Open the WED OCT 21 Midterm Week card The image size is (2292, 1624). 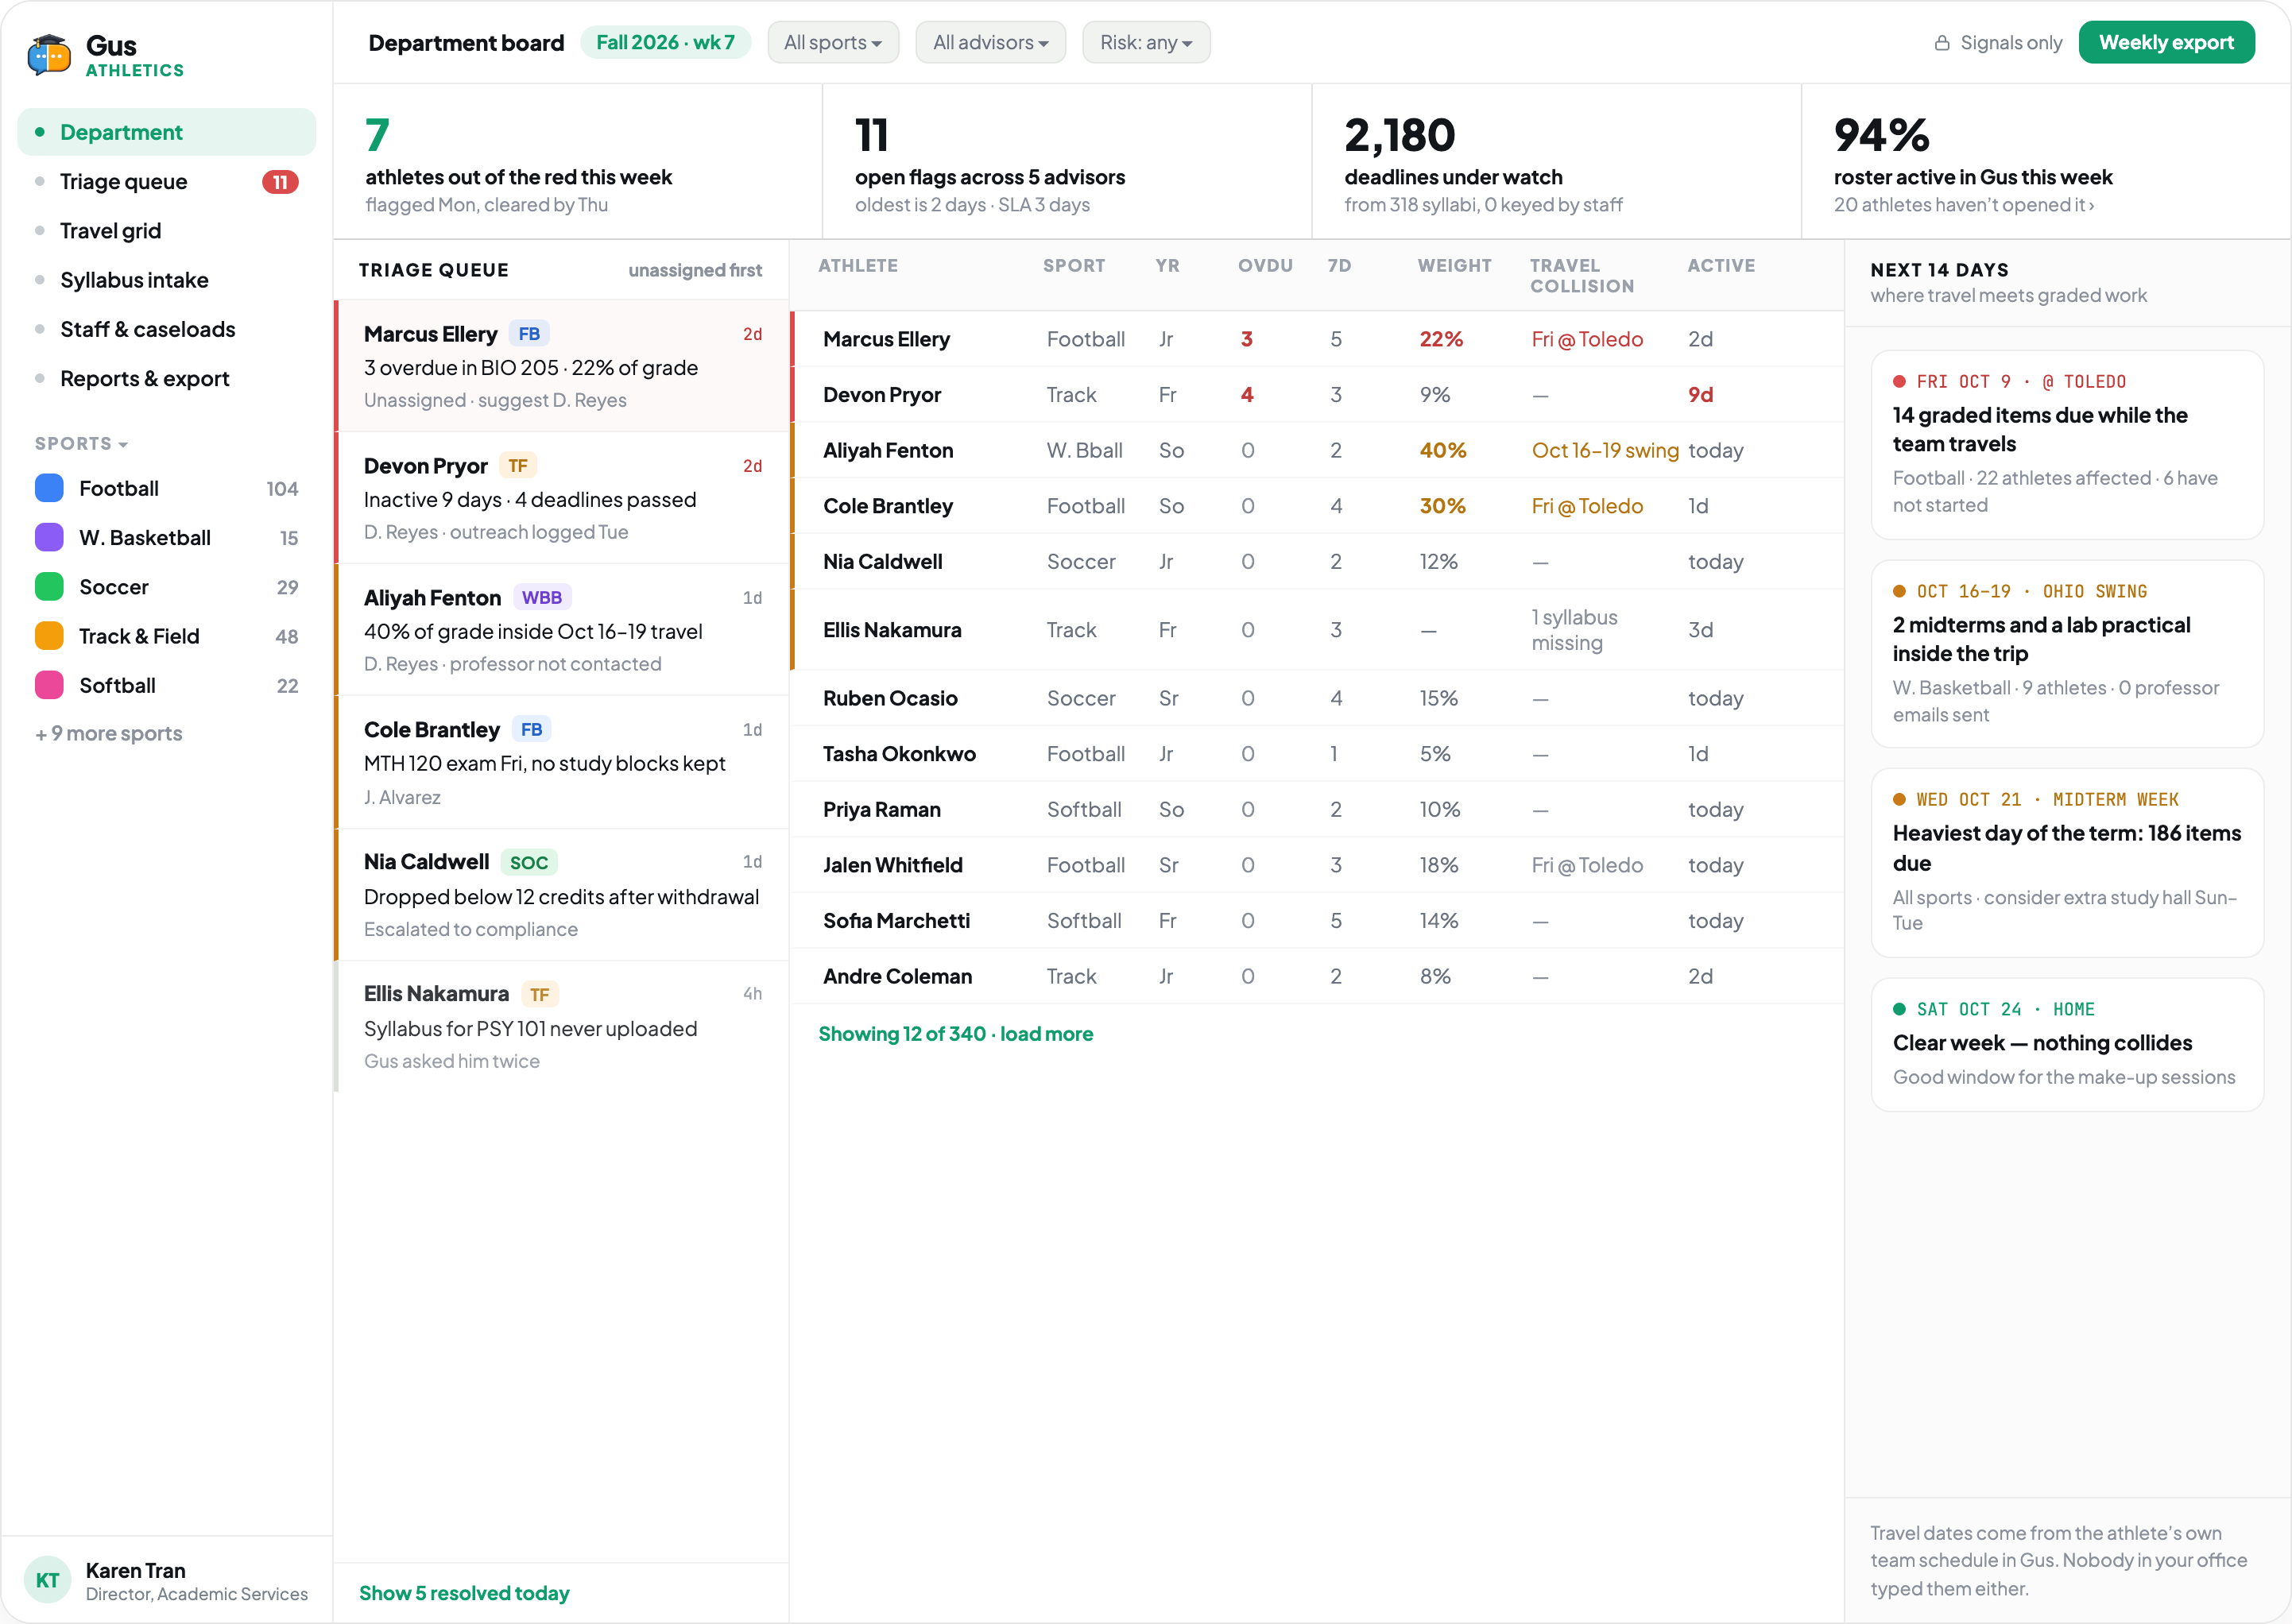pos(2067,863)
